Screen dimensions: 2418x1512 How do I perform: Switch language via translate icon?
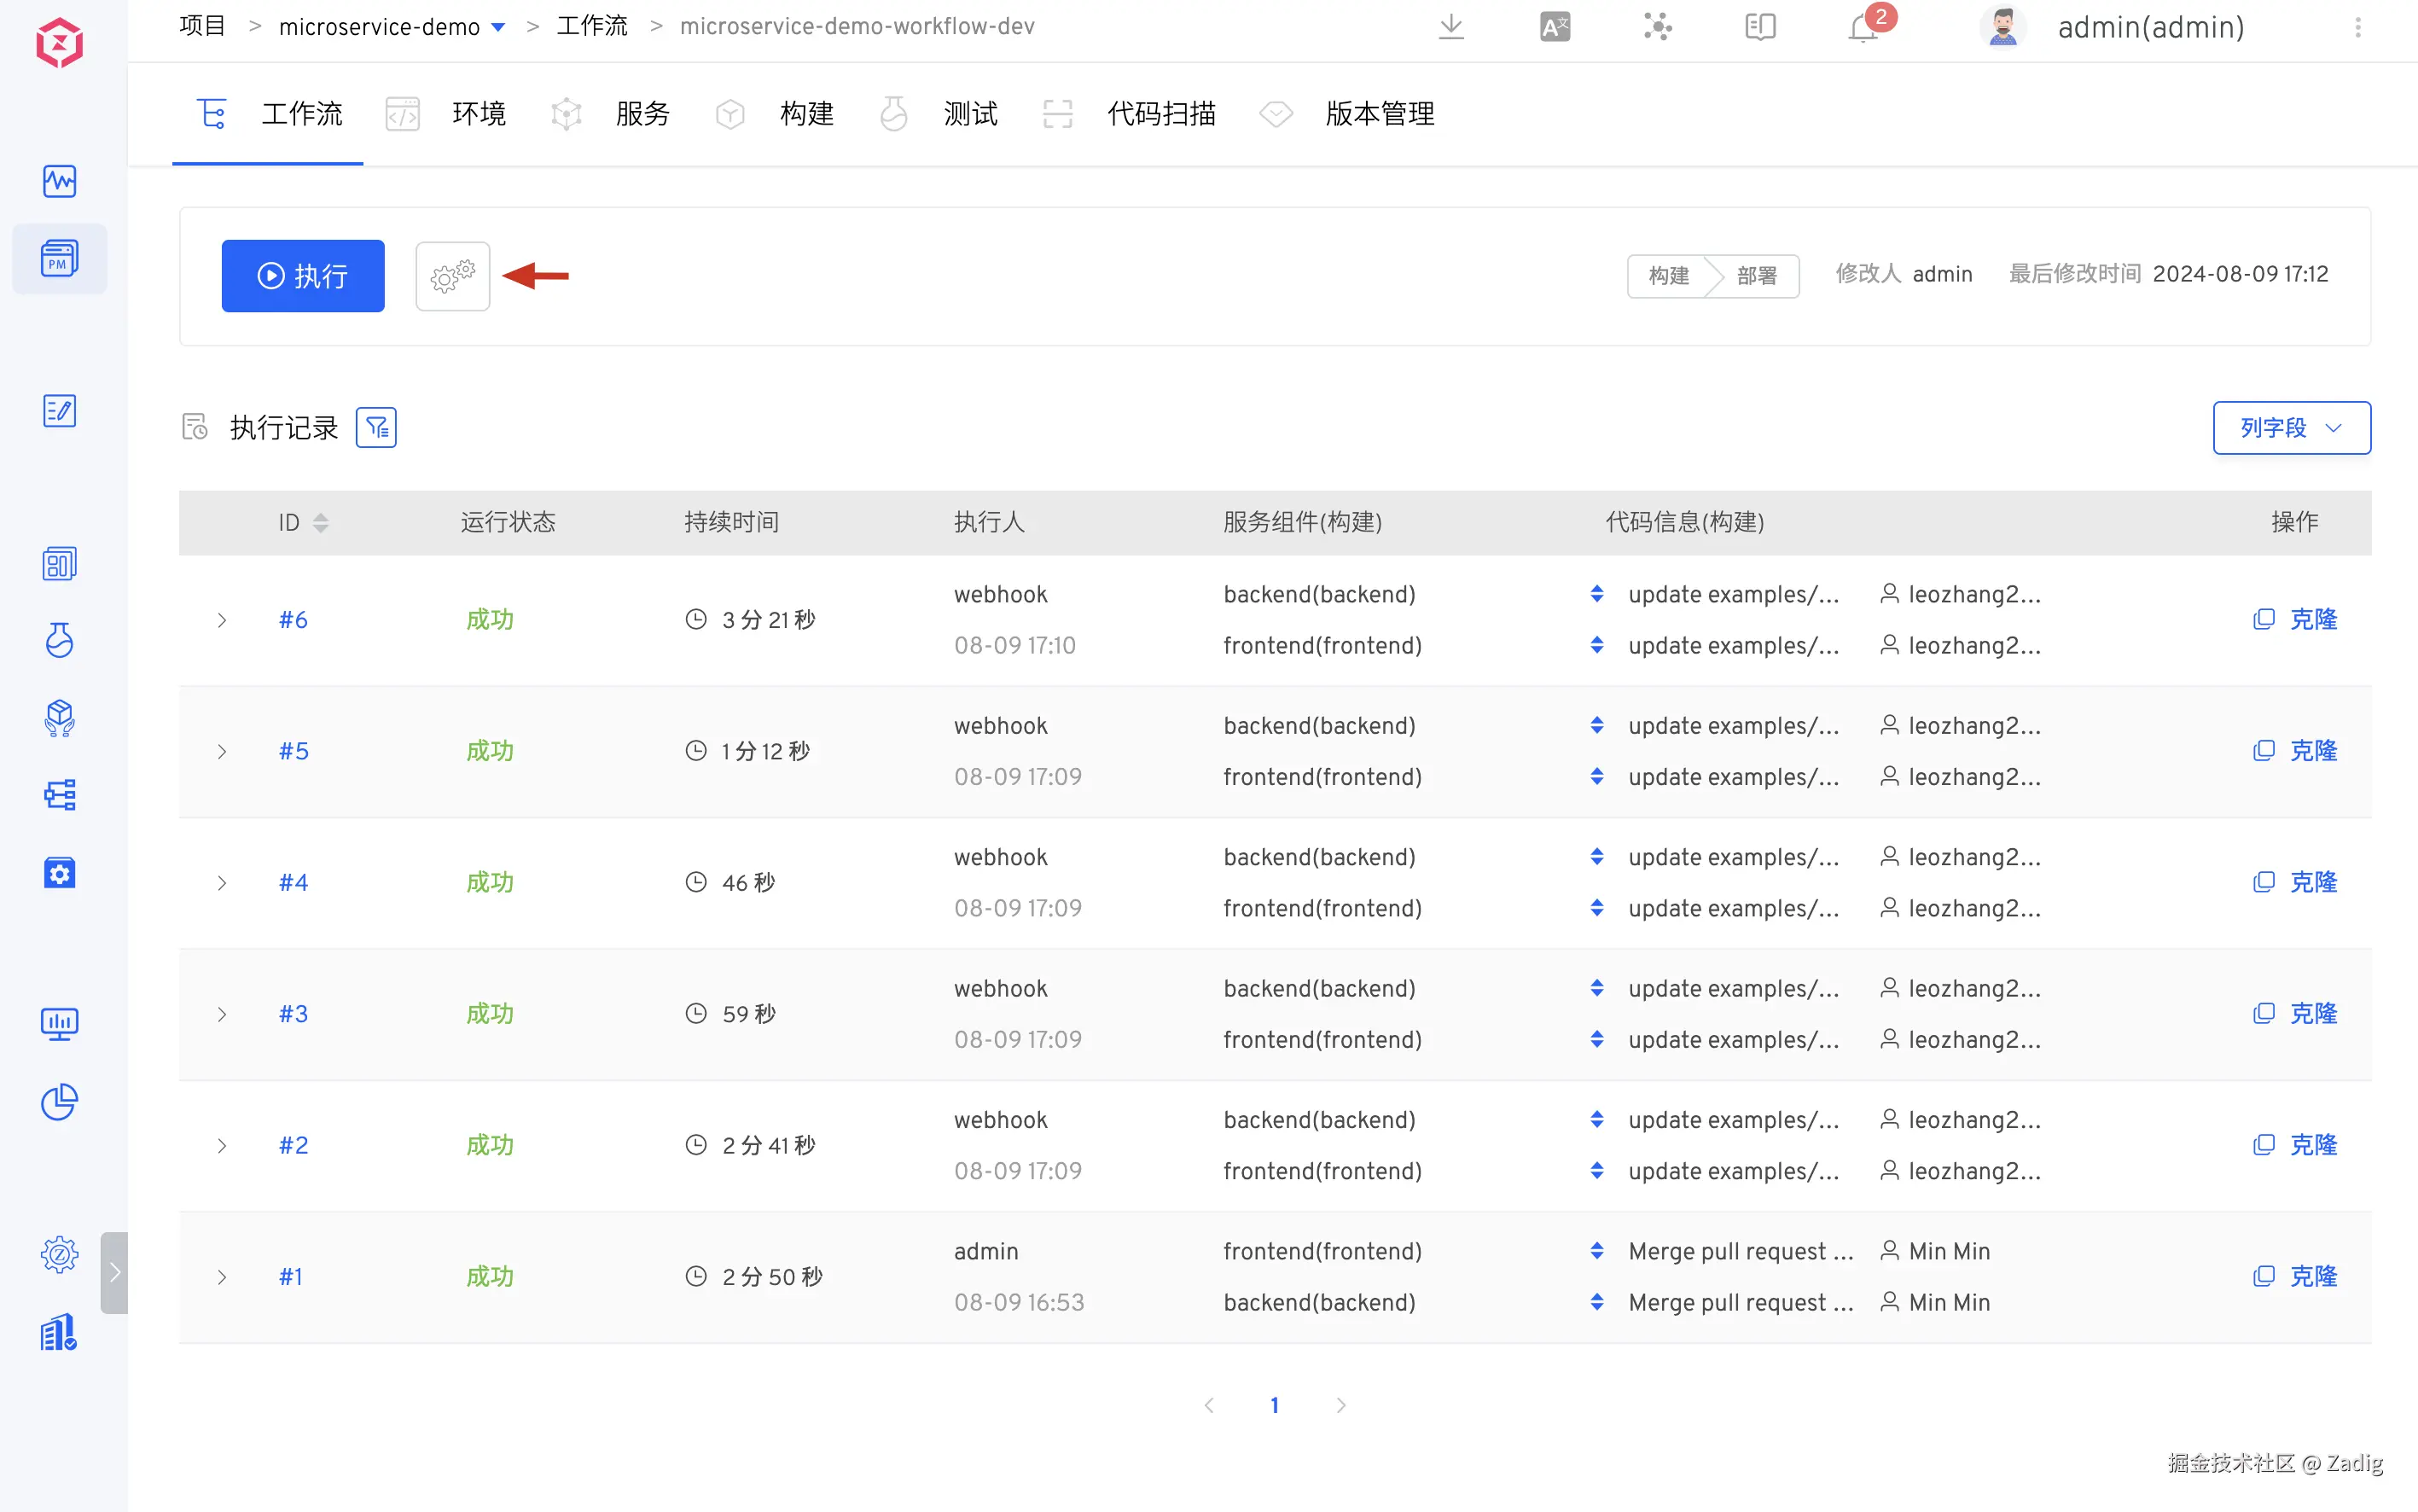point(1554,27)
